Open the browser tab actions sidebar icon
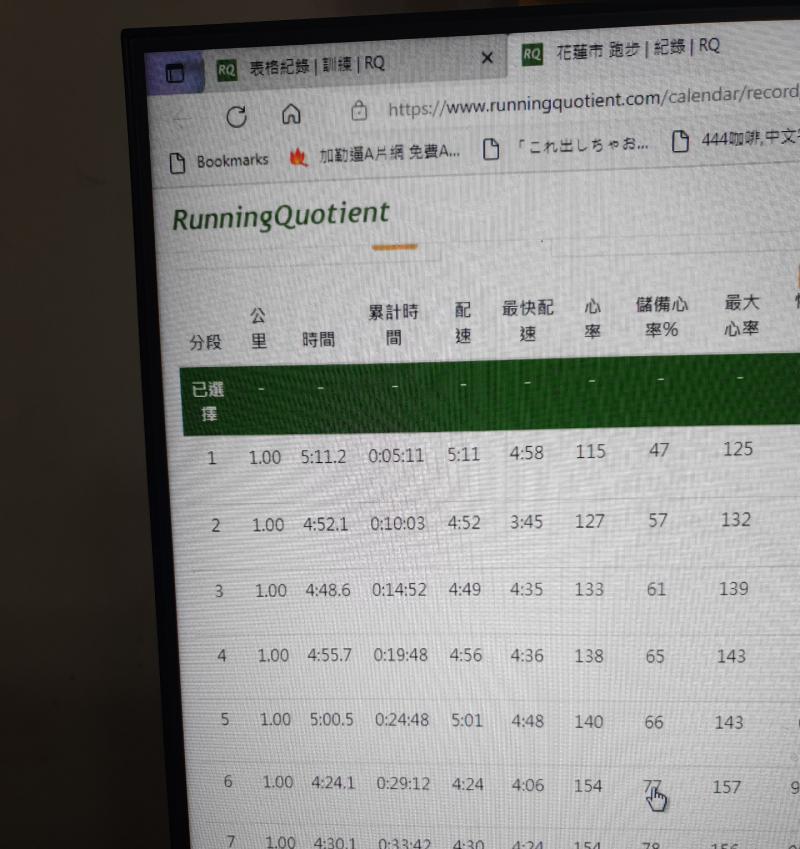The height and width of the screenshot is (849, 800). (x=174, y=74)
